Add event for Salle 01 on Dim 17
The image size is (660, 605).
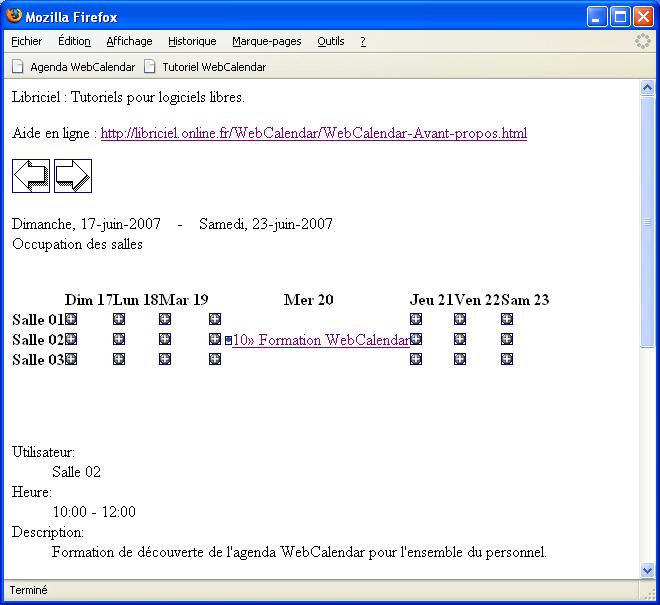click(71, 319)
